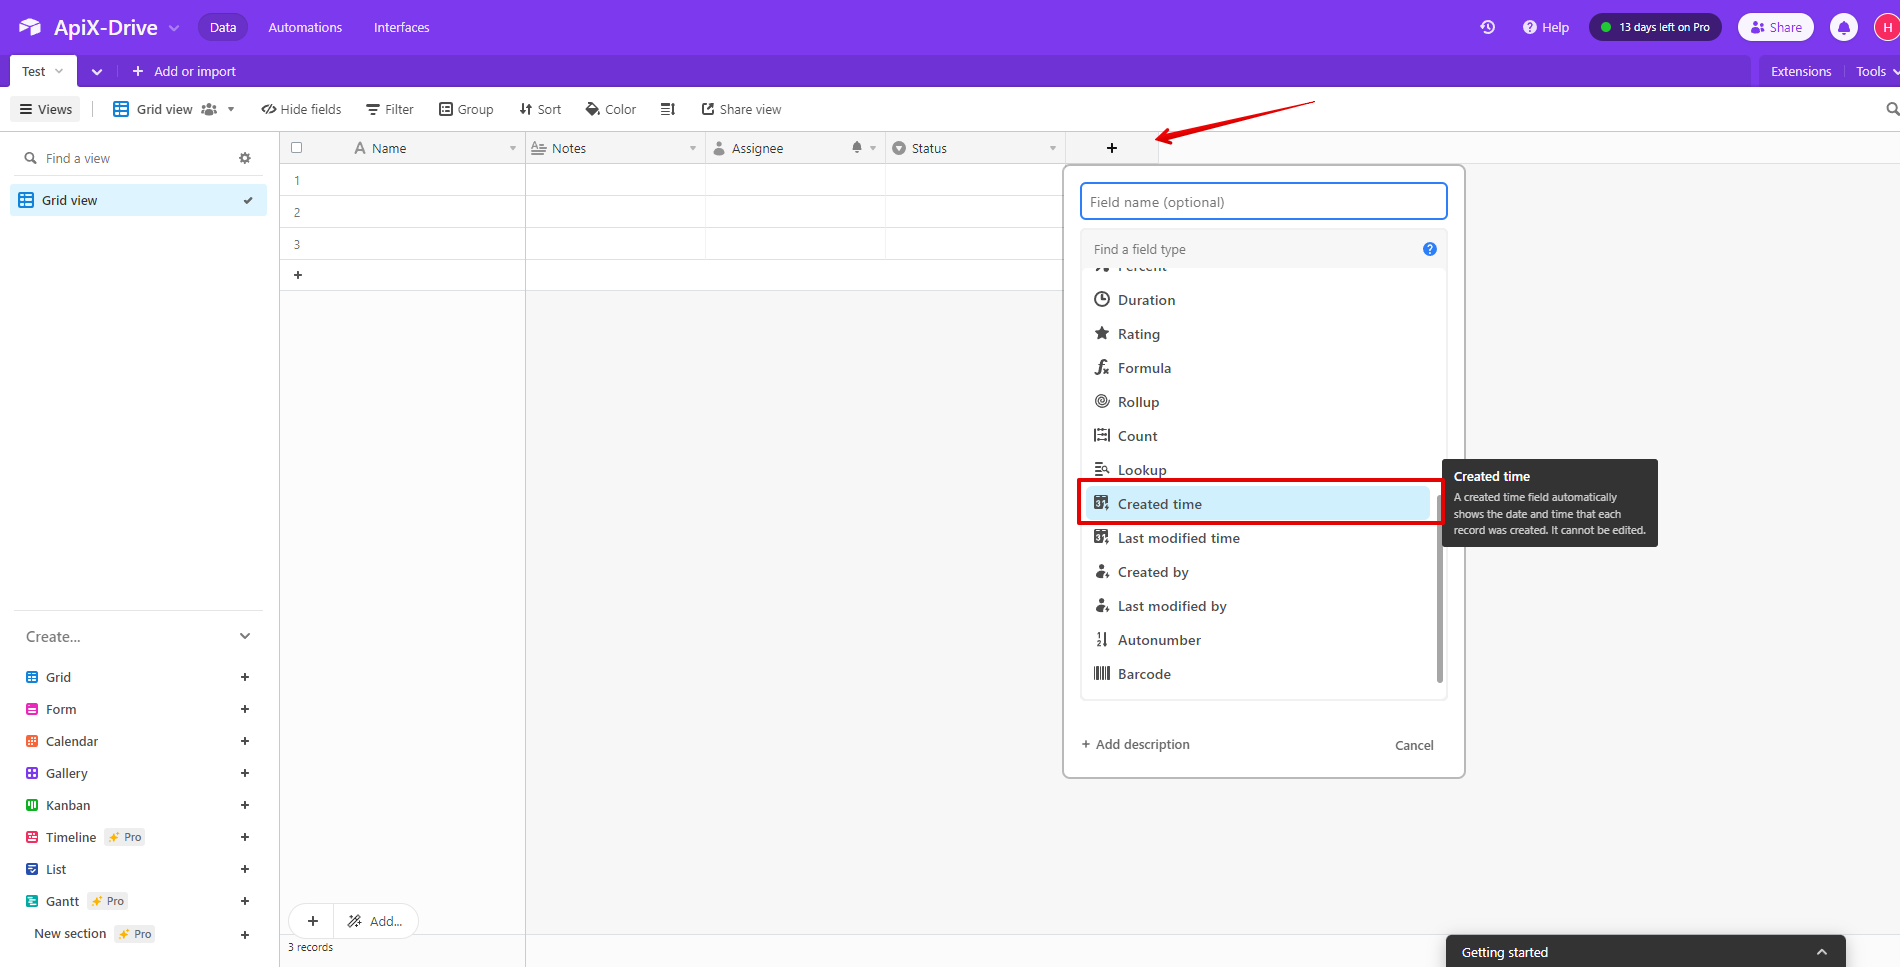Add a new row with the plus under row 3
This screenshot has width=1900, height=967.
[297, 275]
